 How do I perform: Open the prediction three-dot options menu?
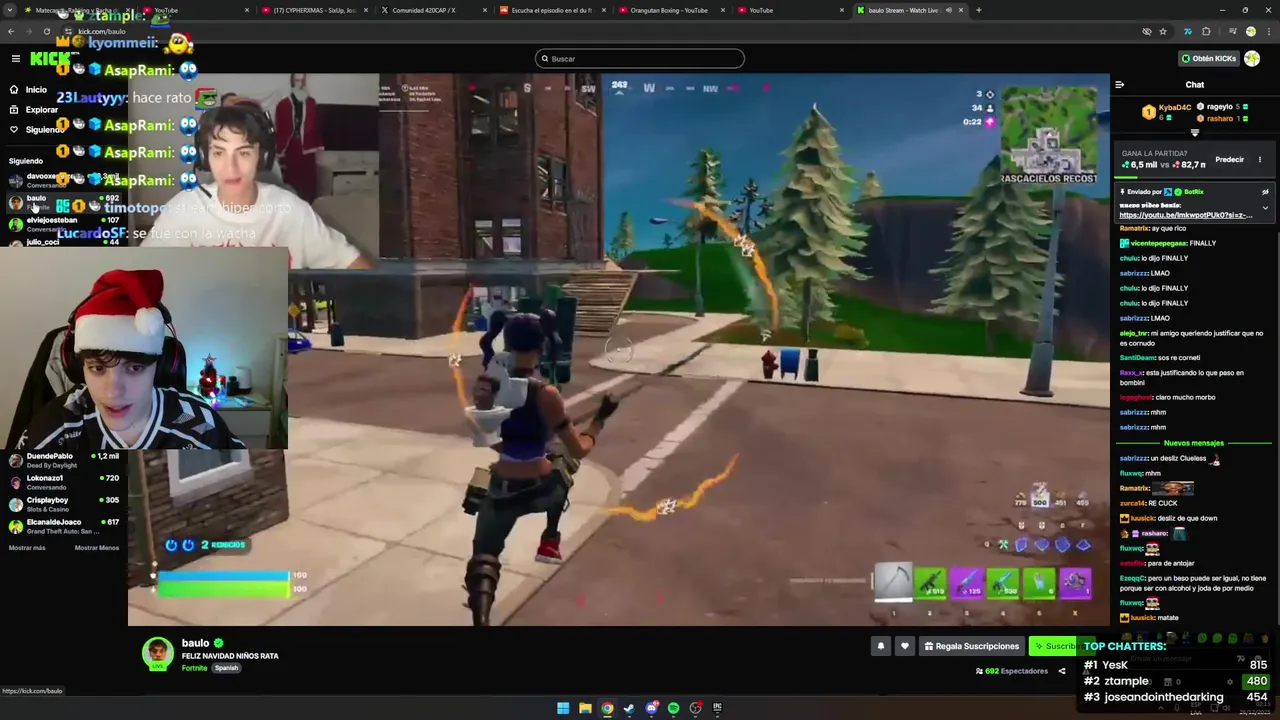[1260, 160]
